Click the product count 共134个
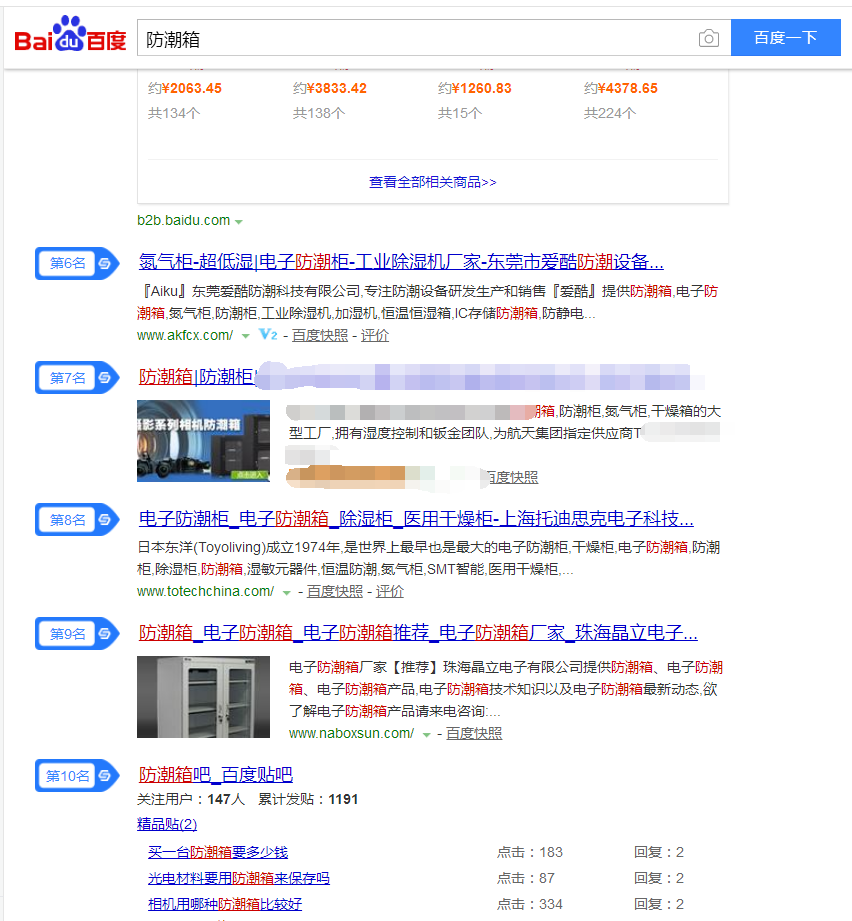Image resolution: width=852 pixels, height=921 pixels. point(174,113)
